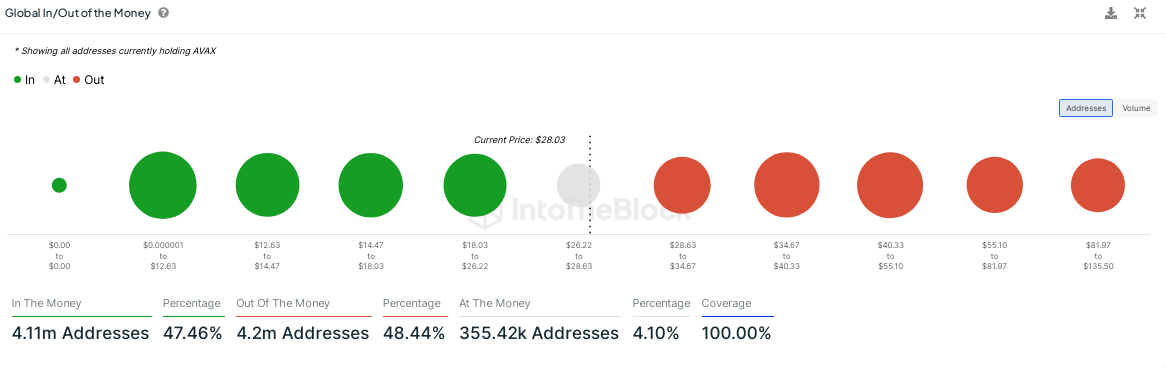1166x368 pixels.
Task: Click the help question mark icon
Action: [164, 13]
